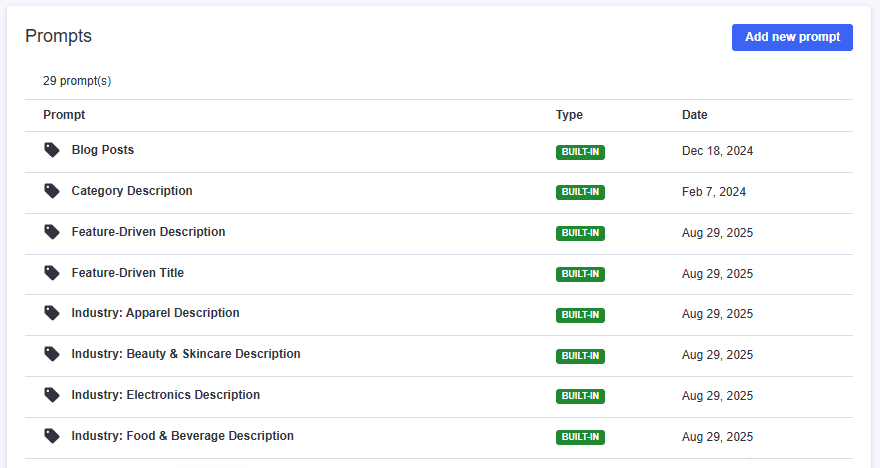The height and width of the screenshot is (468, 880).
Task: Click the Date column header
Action: (x=695, y=115)
